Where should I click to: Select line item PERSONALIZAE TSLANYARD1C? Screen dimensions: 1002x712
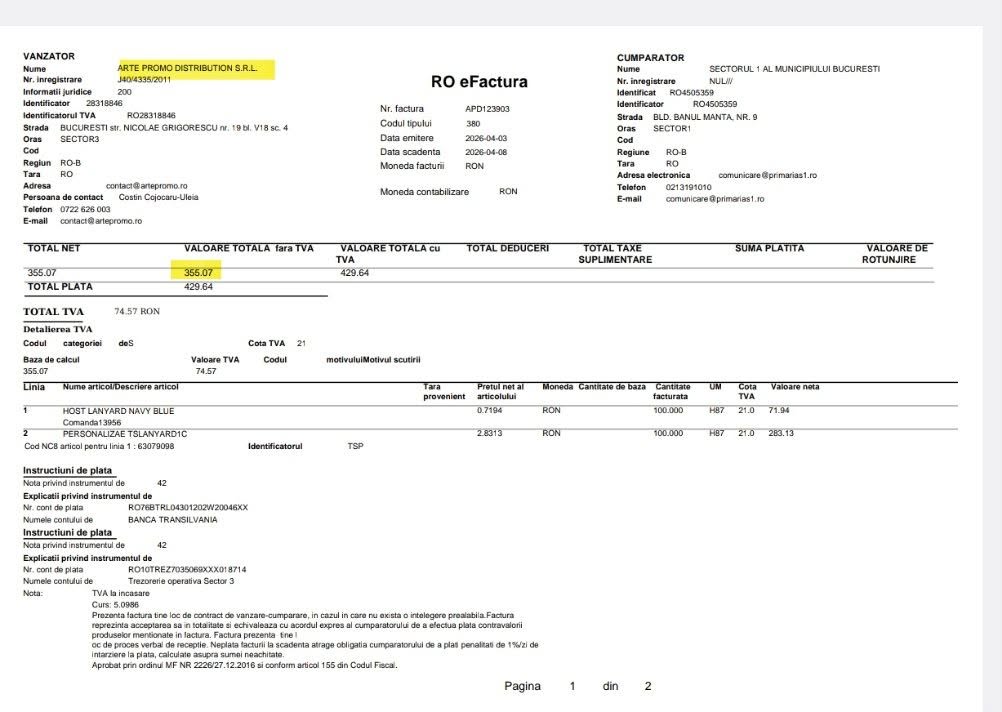click(125, 434)
